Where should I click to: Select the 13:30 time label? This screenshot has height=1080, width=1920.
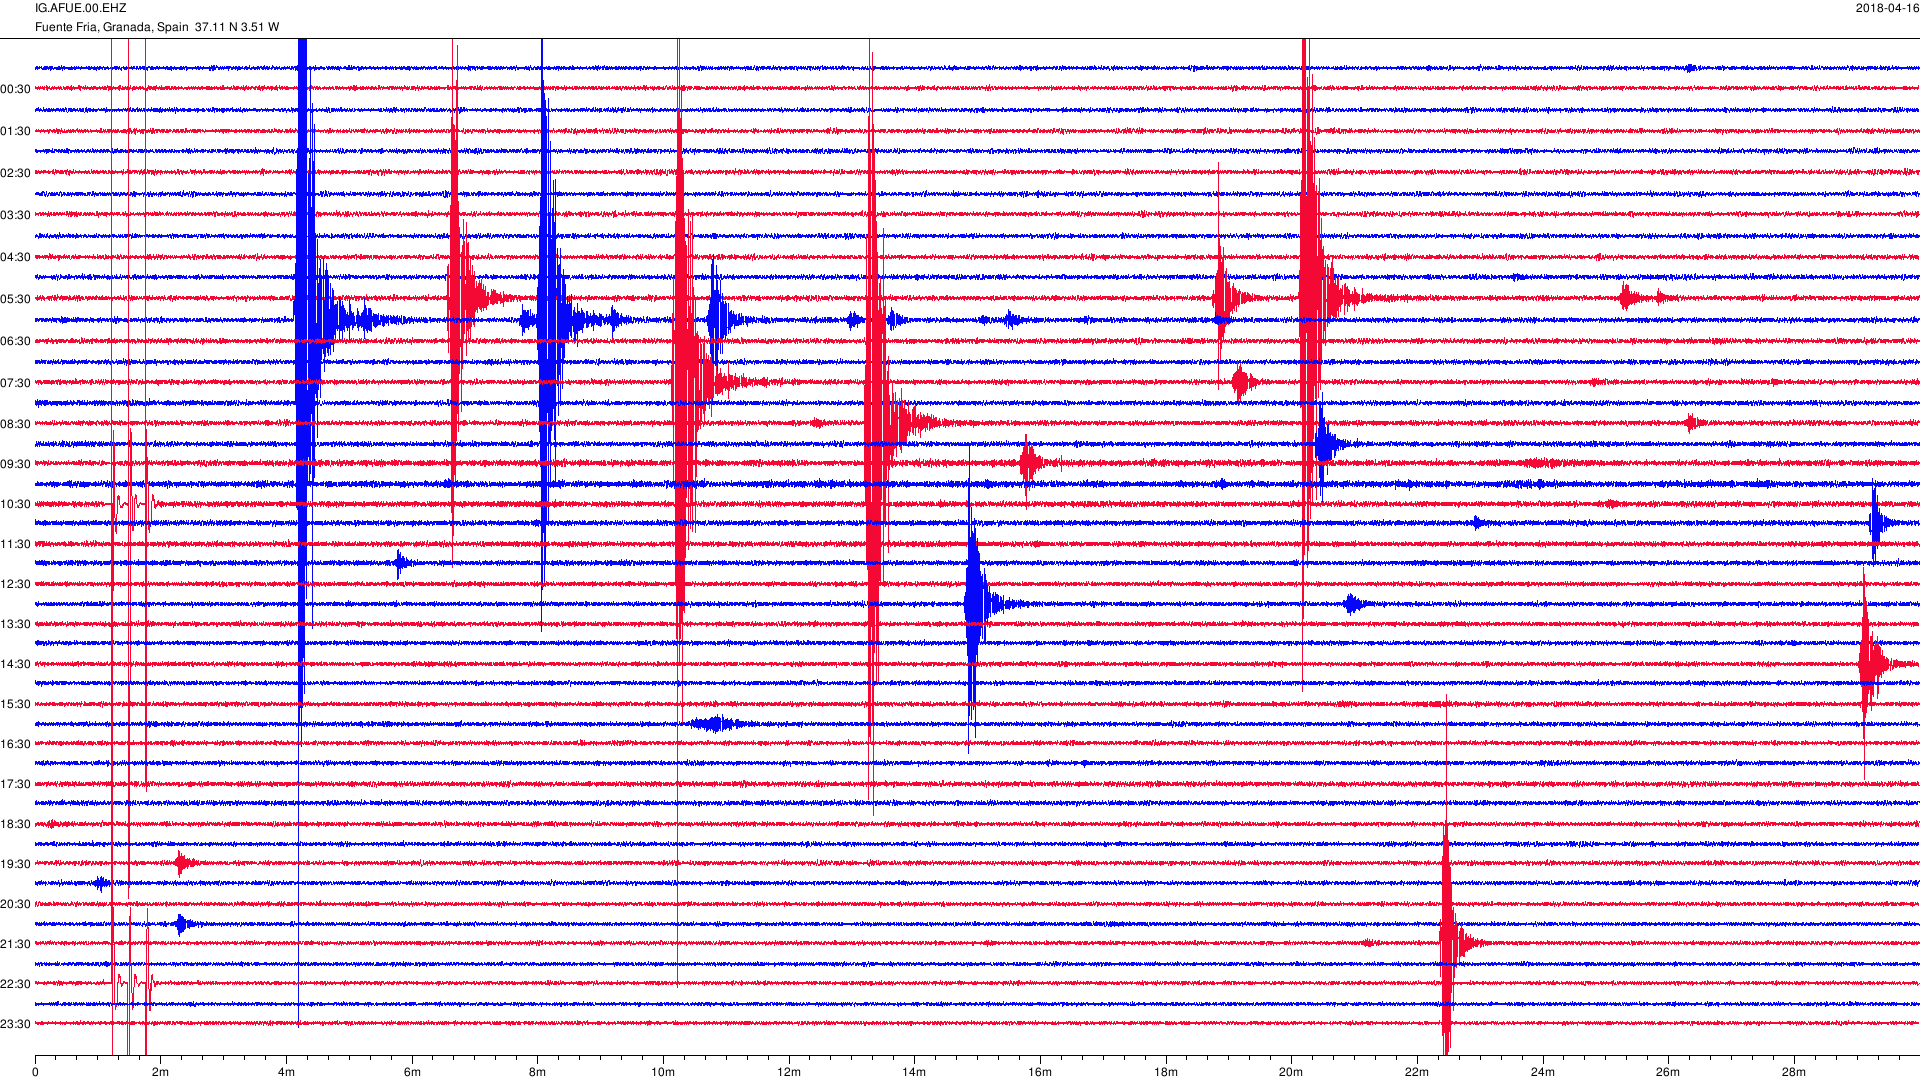coord(15,624)
